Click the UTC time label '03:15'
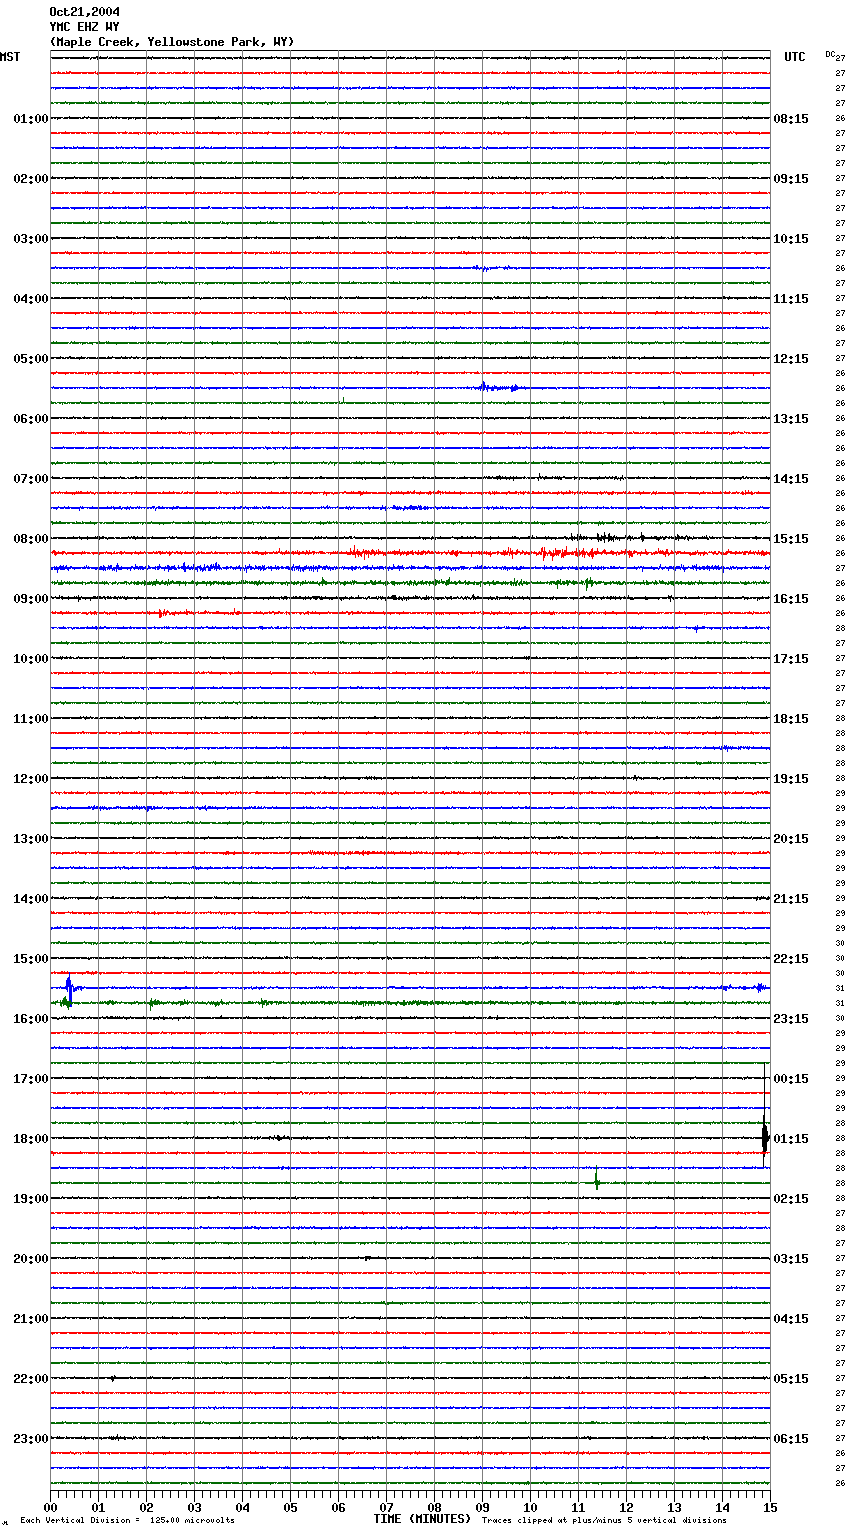Screen dimensions: 850x1534 pos(791,1259)
